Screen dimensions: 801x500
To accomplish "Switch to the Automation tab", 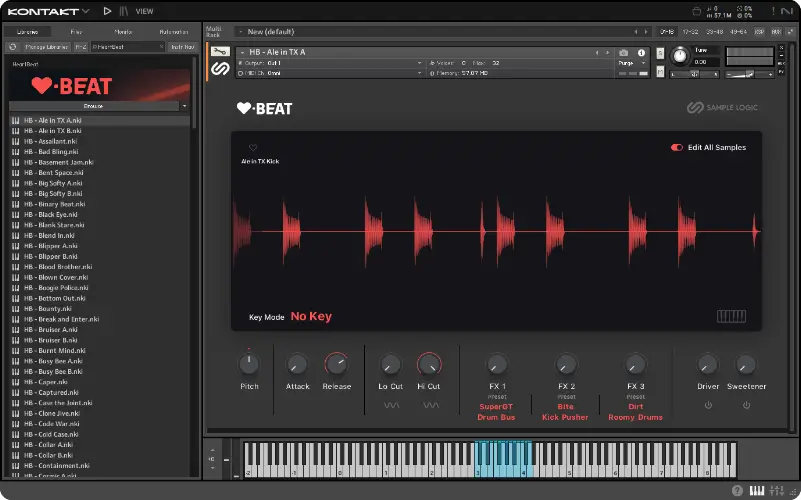I will (x=173, y=32).
